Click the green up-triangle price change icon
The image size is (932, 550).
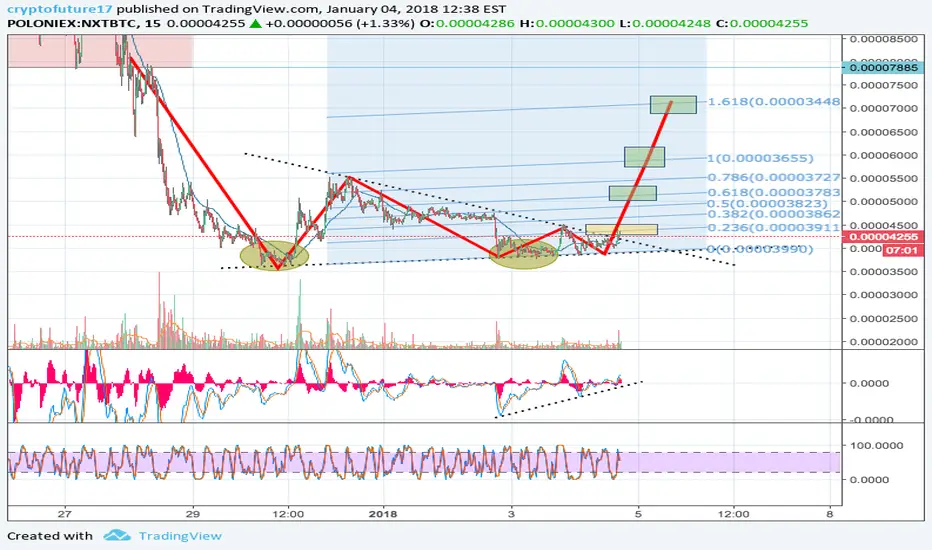(255, 24)
